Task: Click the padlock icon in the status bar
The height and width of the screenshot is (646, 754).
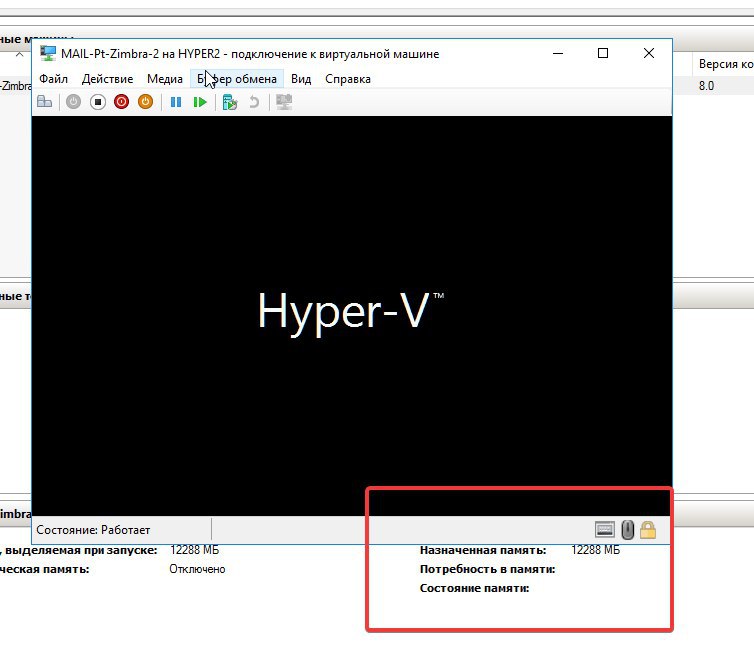Action: [x=648, y=530]
